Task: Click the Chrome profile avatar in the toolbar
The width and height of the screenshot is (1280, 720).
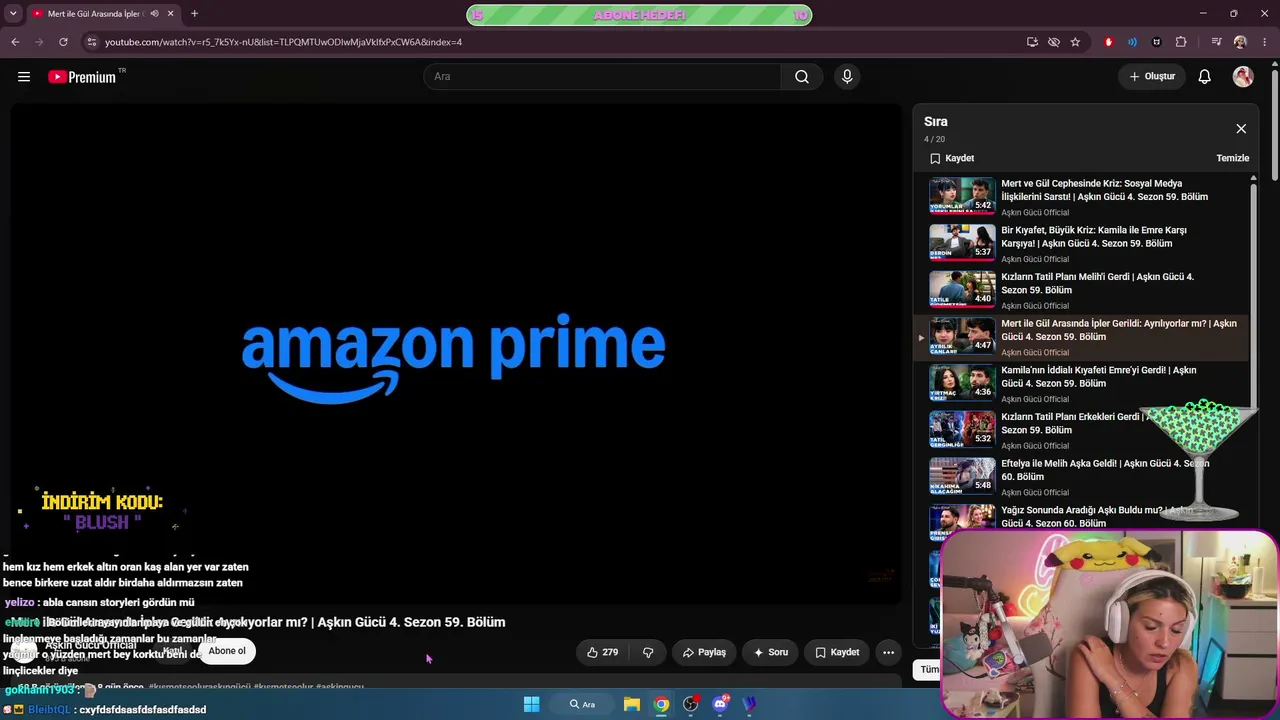Action: 1240,42
